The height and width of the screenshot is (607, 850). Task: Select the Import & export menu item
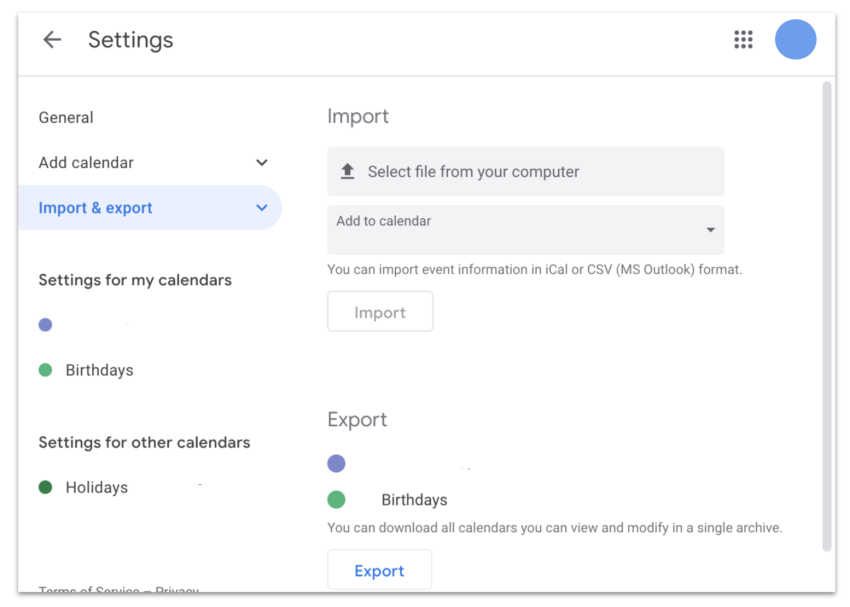pyautogui.click(x=150, y=208)
